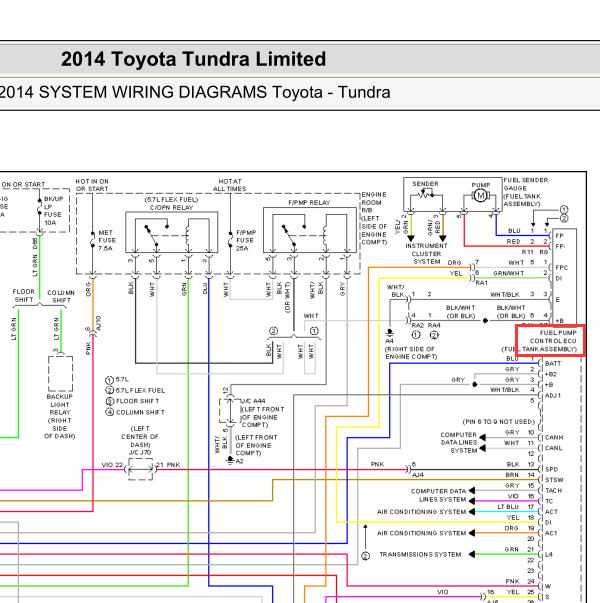Viewport: 600px width, 603px height.
Task: Select the F/PMP FUSE 25A label
Action: pos(246,240)
